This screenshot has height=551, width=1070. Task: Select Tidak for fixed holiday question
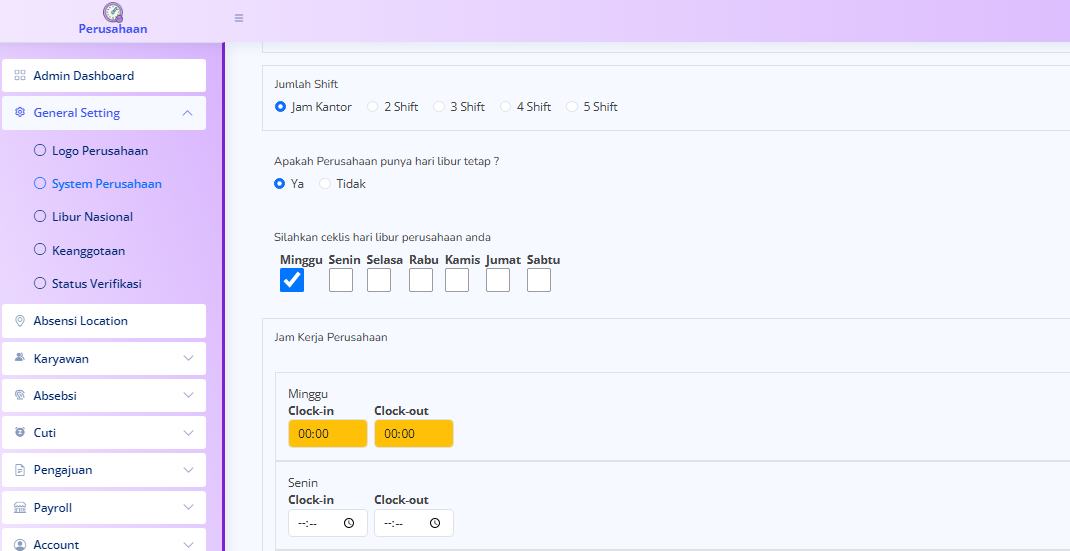[325, 184]
